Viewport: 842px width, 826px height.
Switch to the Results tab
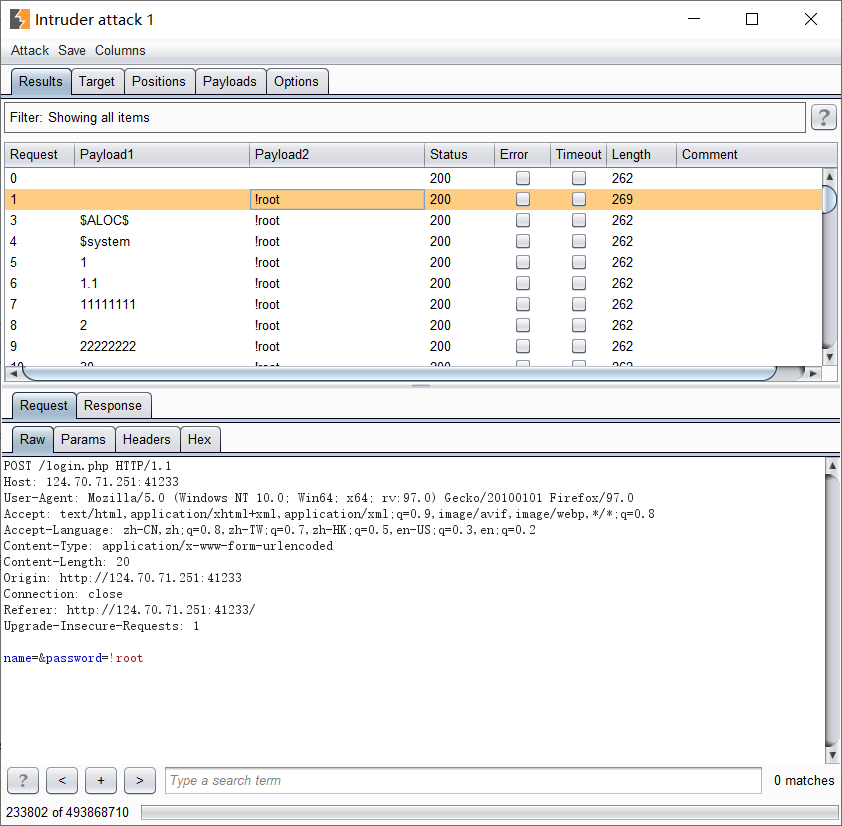tap(41, 82)
